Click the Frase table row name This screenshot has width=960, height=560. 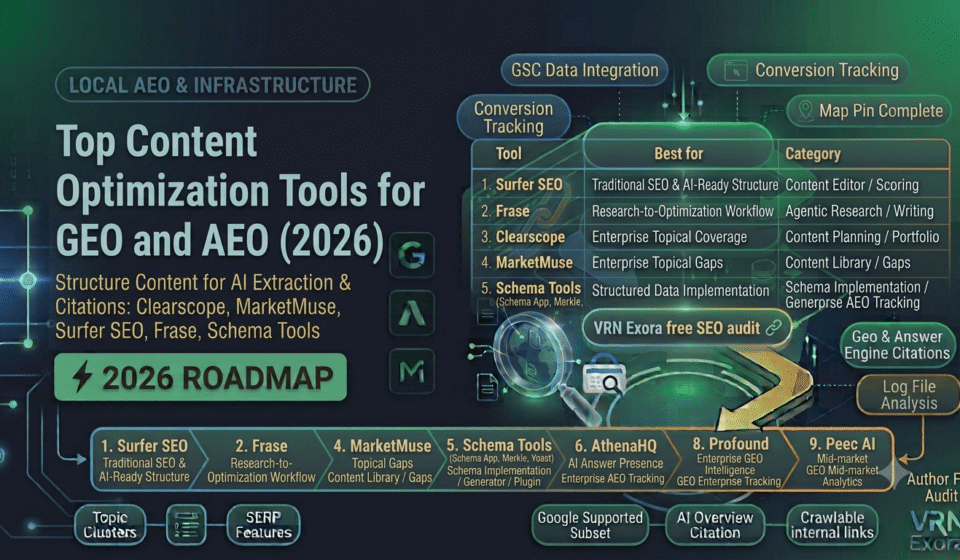pos(512,211)
